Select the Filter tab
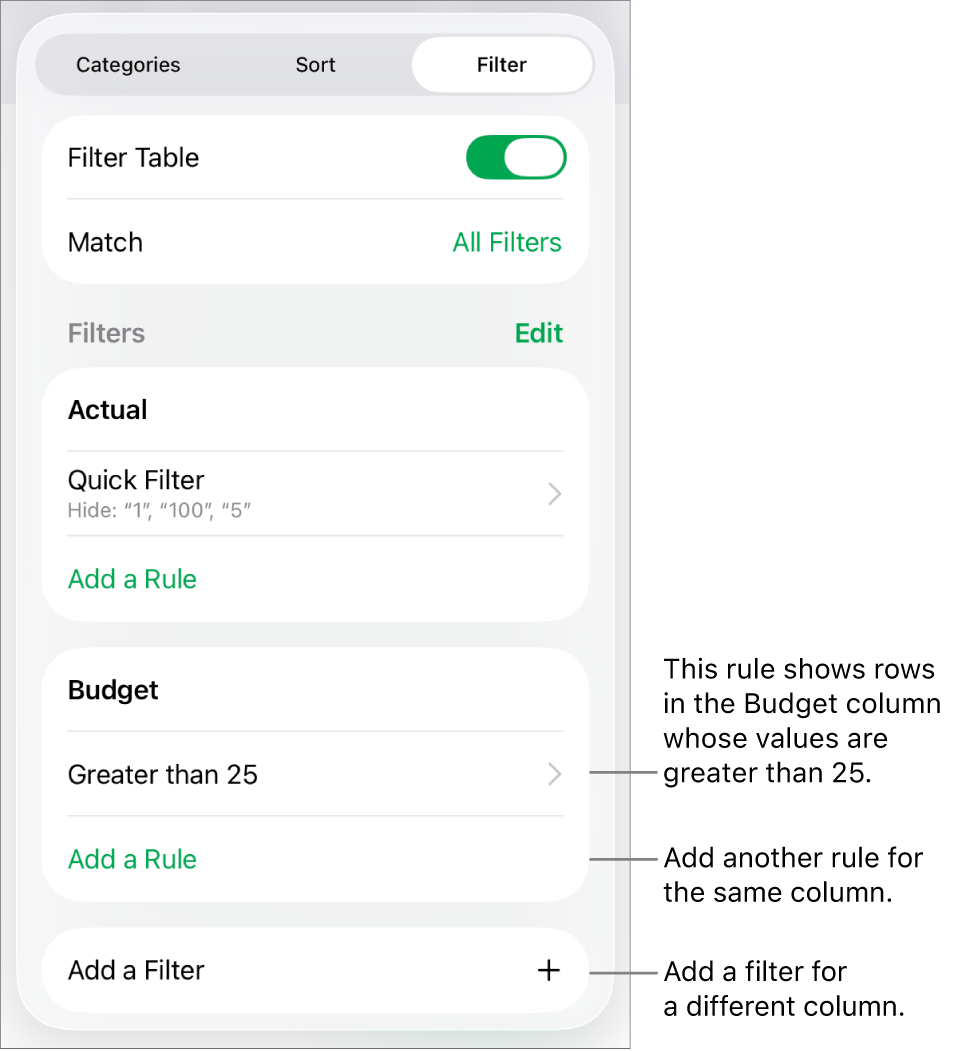 click(x=501, y=64)
